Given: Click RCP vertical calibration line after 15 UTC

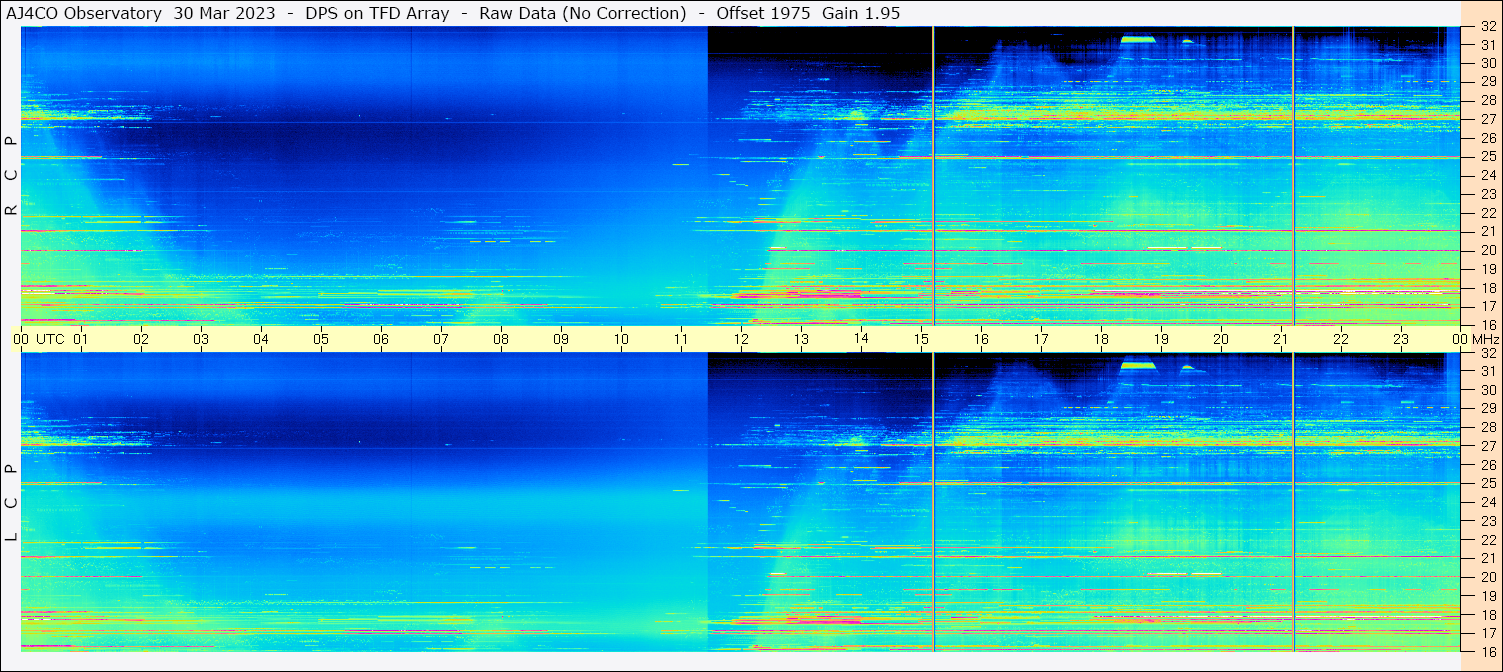Looking at the screenshot, I should click(x=933, y=176).
